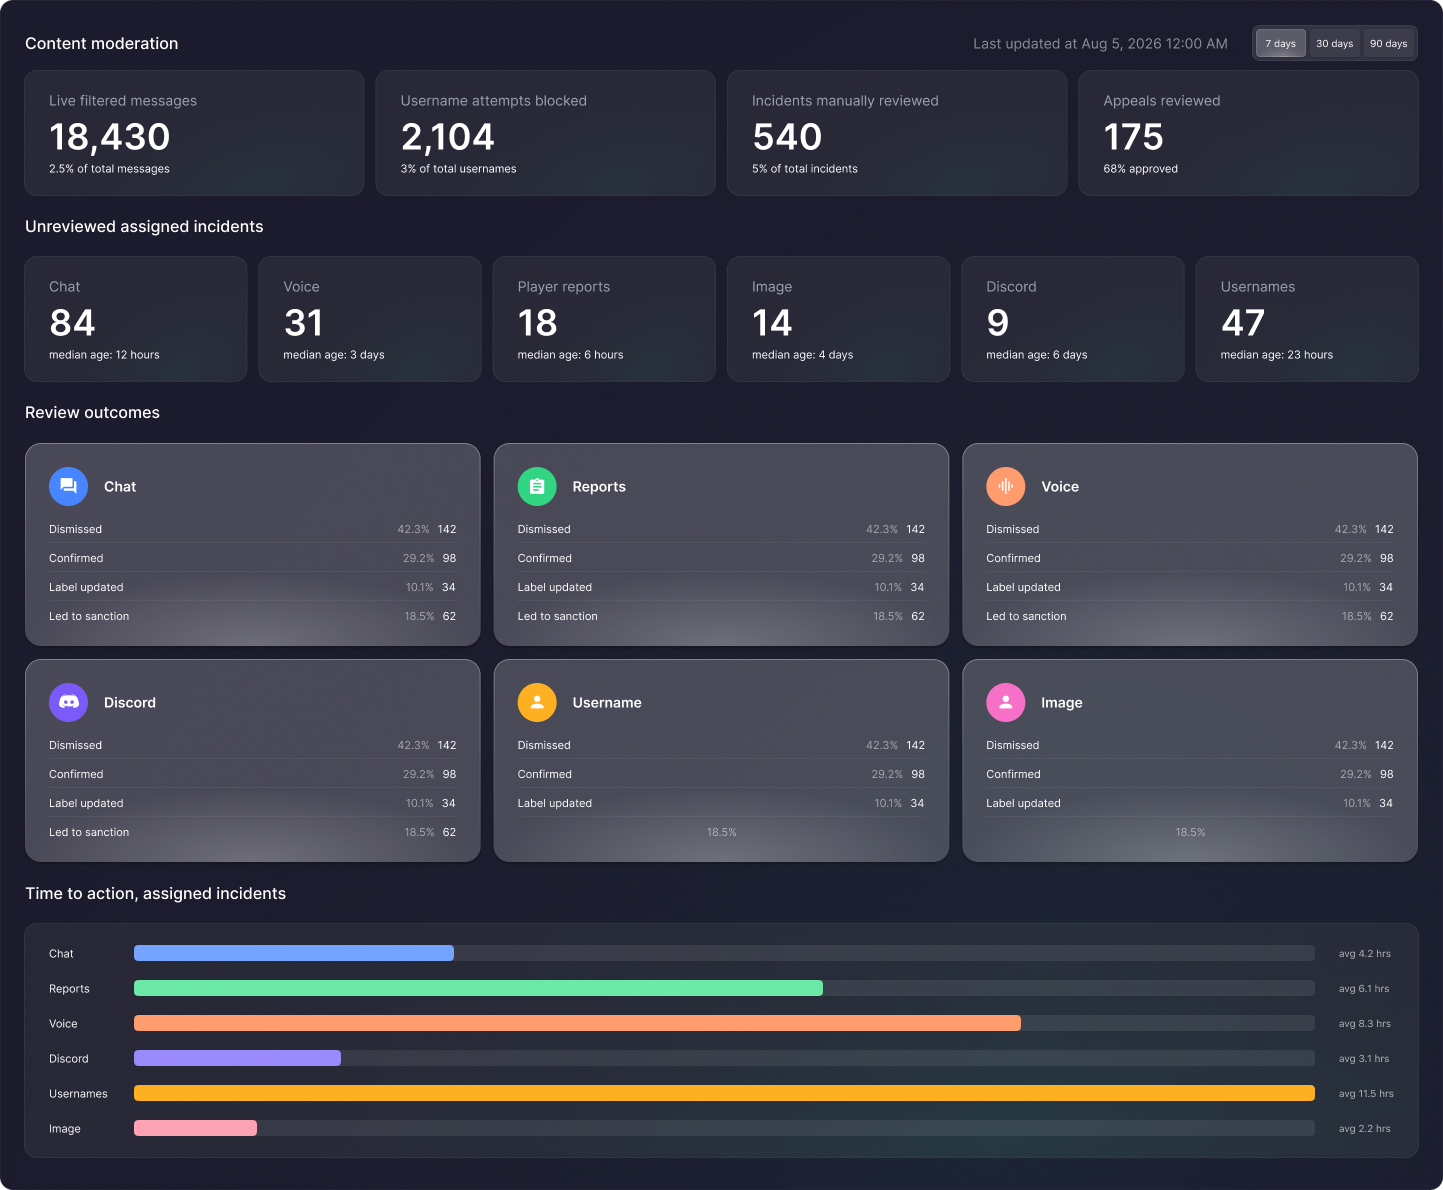Click 'avg 8.3 hrs' Voice value
Screen dimensions: 1443x1190
point(1365,1024)
